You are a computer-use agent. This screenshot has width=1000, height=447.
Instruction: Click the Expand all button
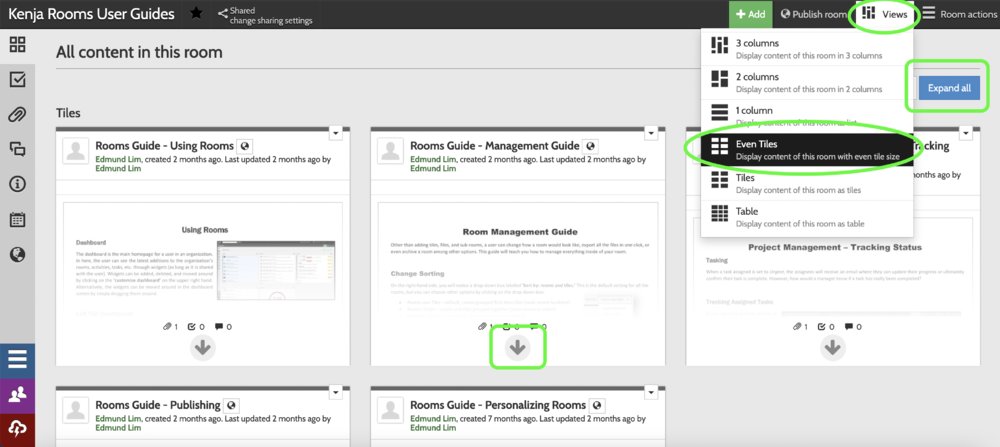click(949, 88)
